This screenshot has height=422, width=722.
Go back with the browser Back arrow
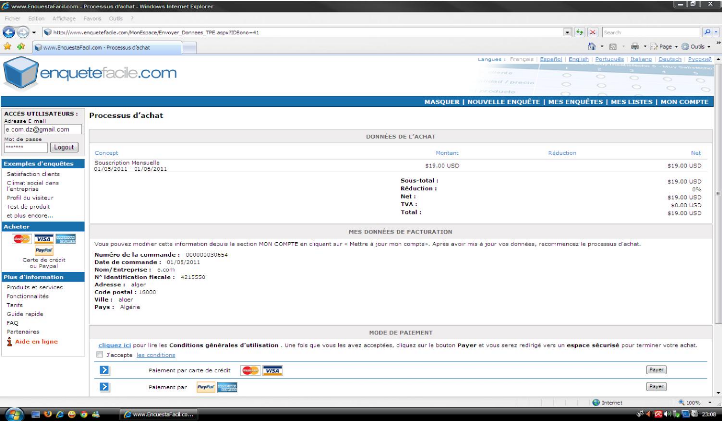(9, 32)
